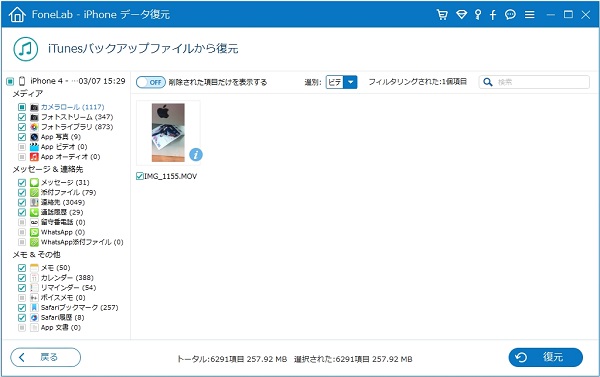Select ボイスメモ (0) entry
The height and width of the screenshot is (377, 600).
(63, 298)
